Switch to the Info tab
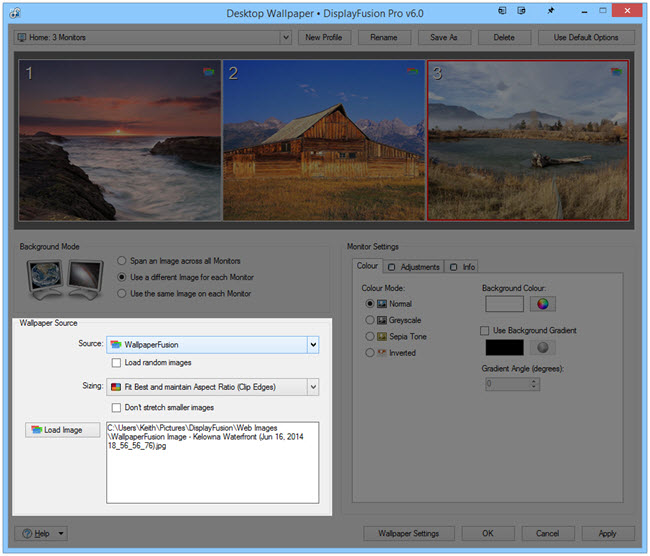650x556 pixels. 462,267
